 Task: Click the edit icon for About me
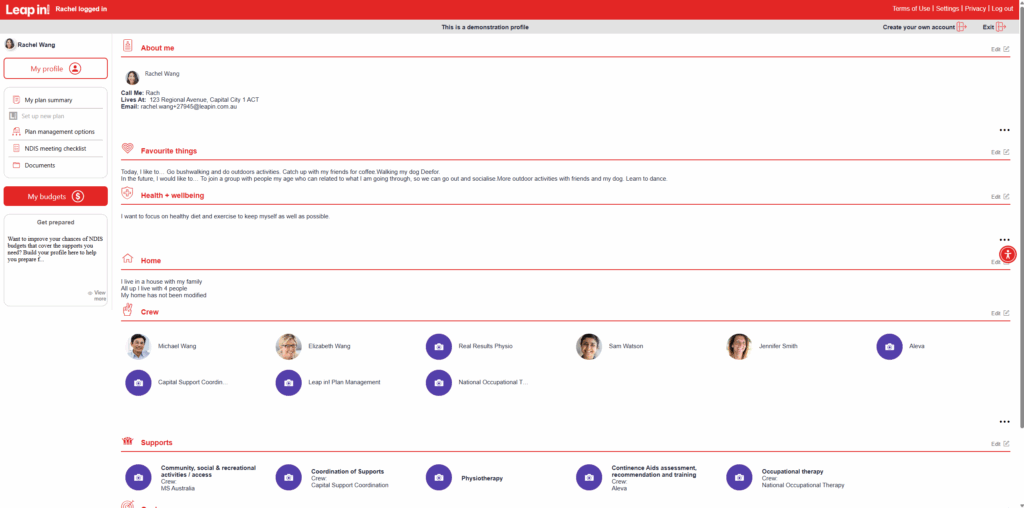[x=1006, y=49]
